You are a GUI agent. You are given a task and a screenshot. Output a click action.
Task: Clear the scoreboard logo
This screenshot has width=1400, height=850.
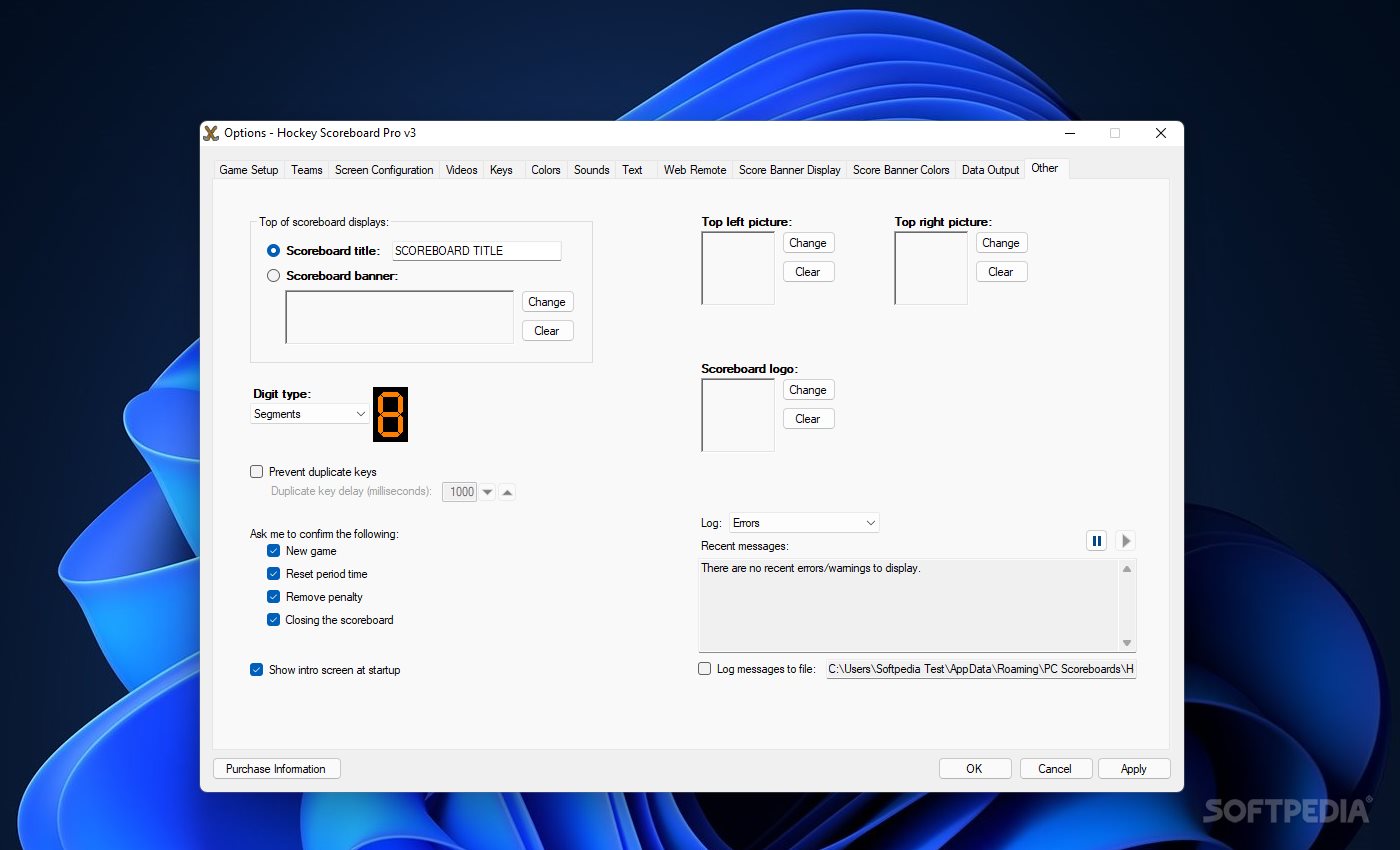[808, 419]
